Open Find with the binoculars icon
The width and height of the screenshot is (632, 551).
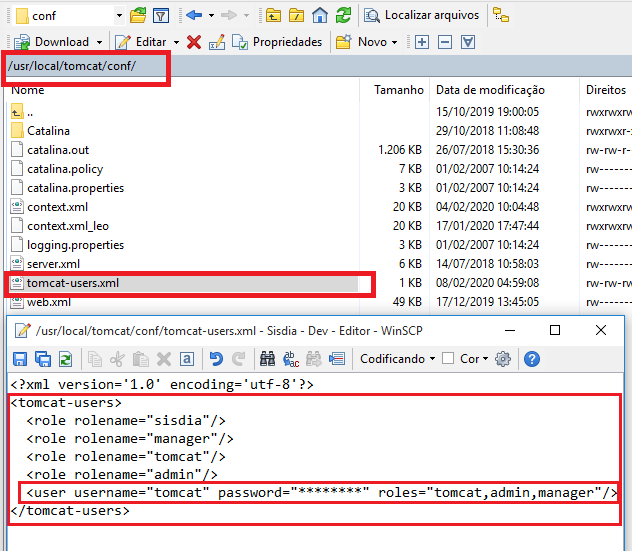pyautogui.click(x=268, y=359)
